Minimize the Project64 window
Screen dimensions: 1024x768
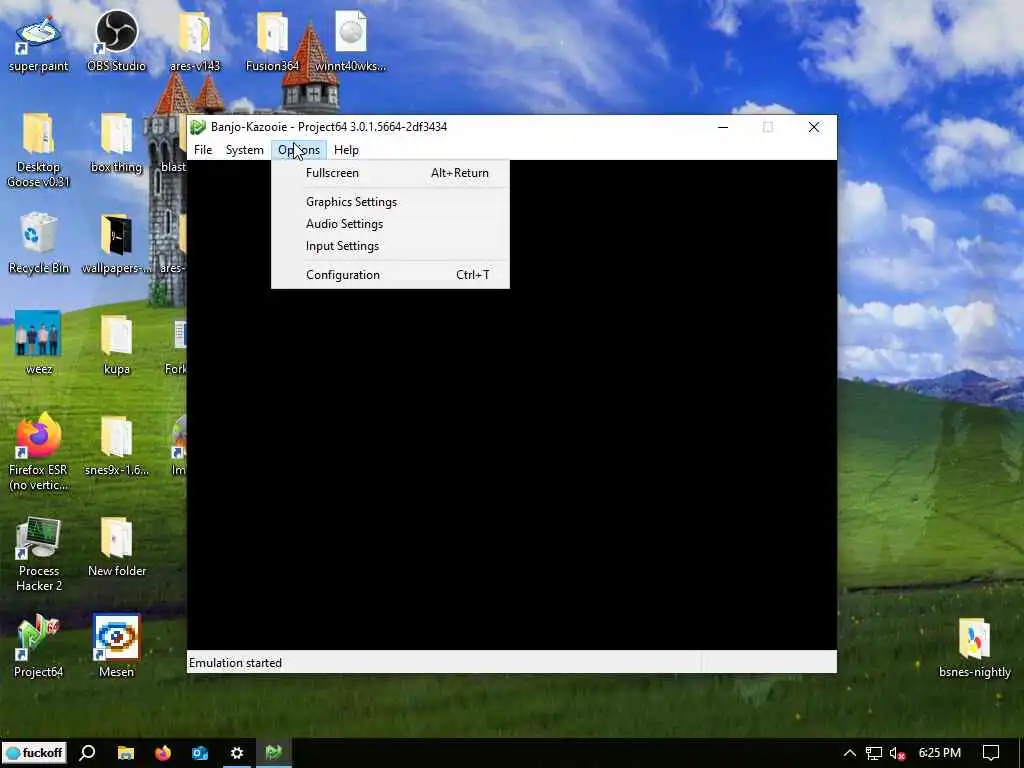pos(723,127)
